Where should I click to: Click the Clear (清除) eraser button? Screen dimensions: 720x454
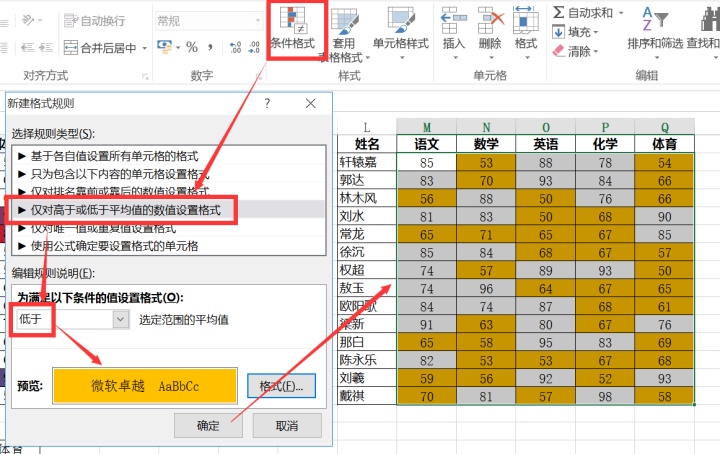point(572,51)
